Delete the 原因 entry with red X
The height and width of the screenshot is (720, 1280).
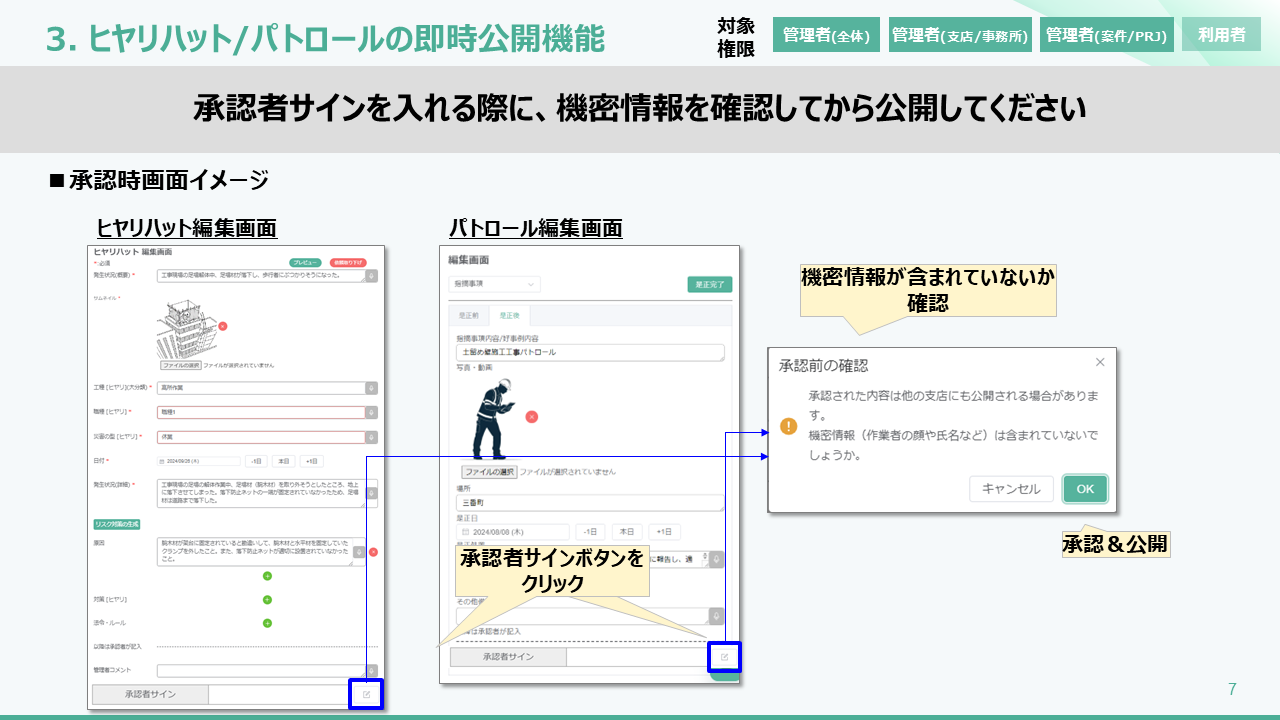pyautogui.click(x=373, y=552)
